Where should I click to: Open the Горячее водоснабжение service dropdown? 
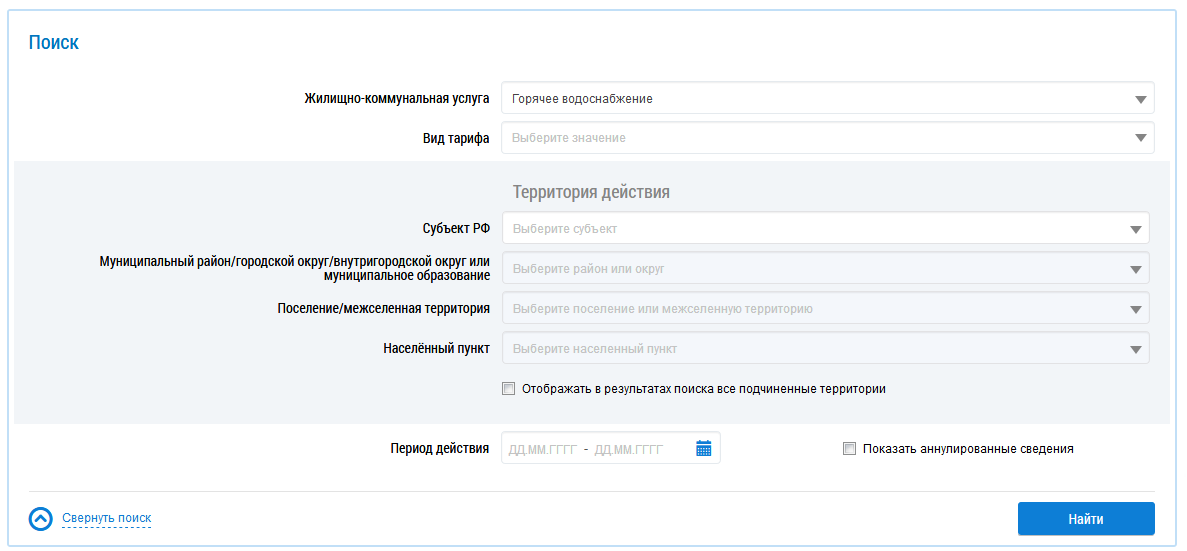tap(828, 98)
